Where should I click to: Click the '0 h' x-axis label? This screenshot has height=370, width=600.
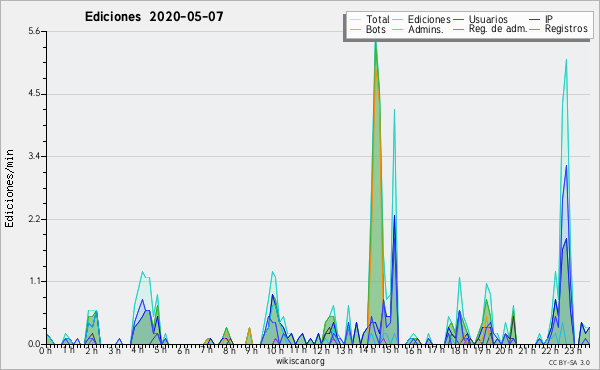[x=45, y=351]
